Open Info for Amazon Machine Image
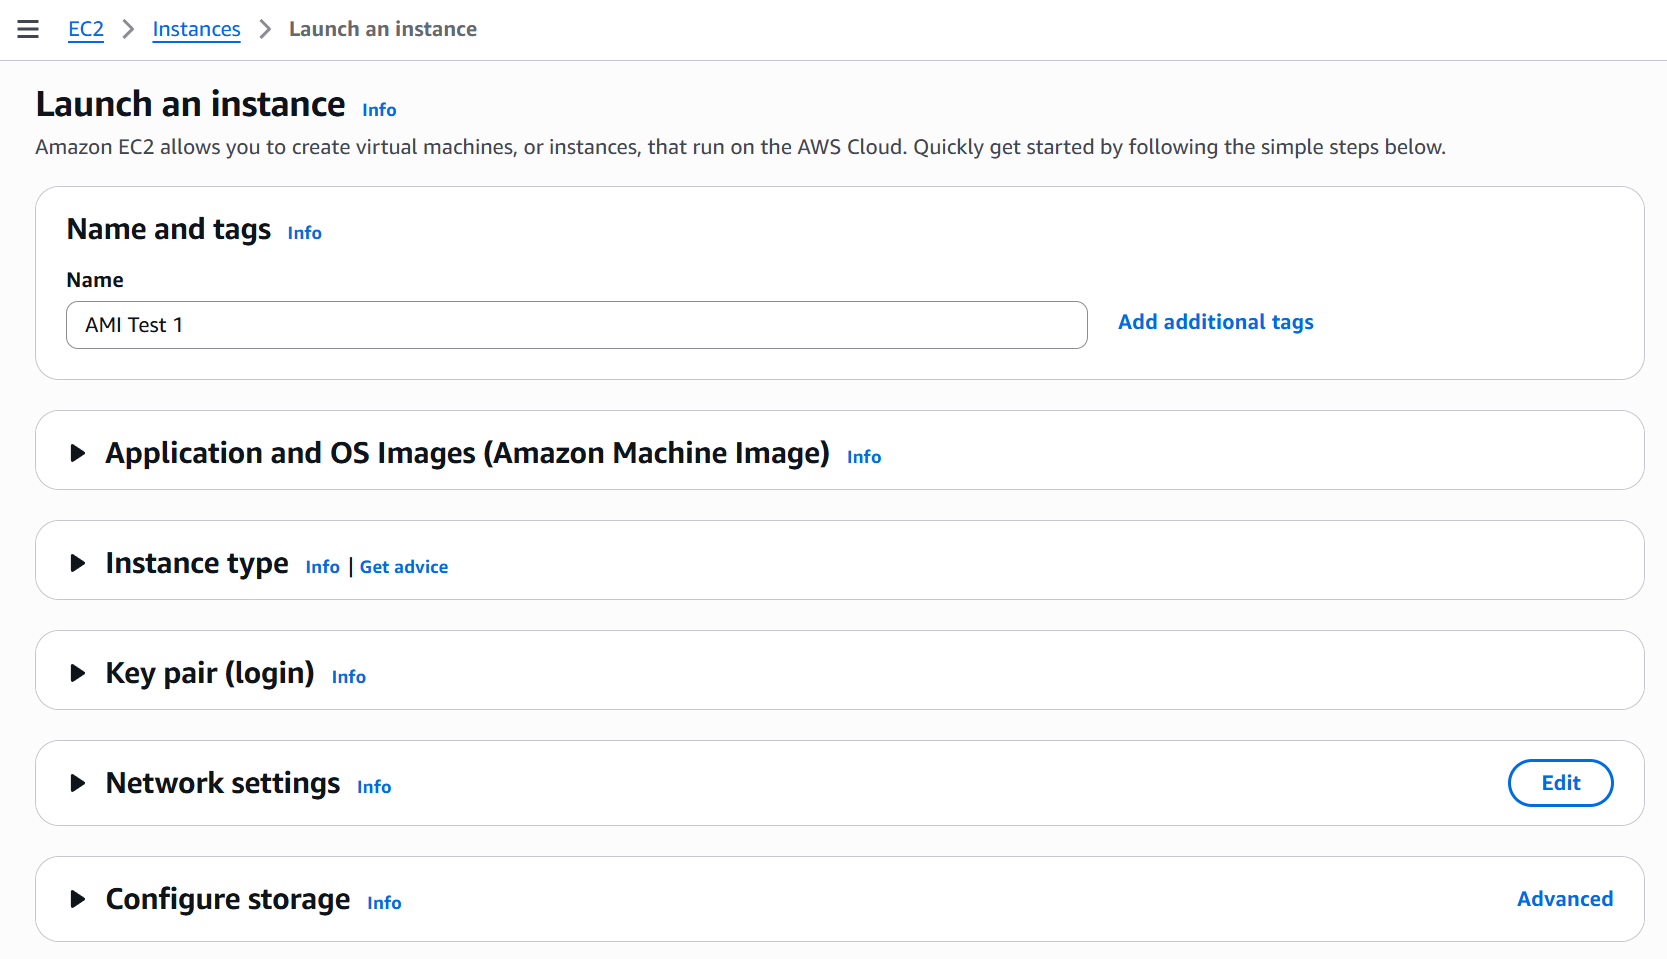The height and width of the screenshot is (959, 1667). [x=863, y=457]
